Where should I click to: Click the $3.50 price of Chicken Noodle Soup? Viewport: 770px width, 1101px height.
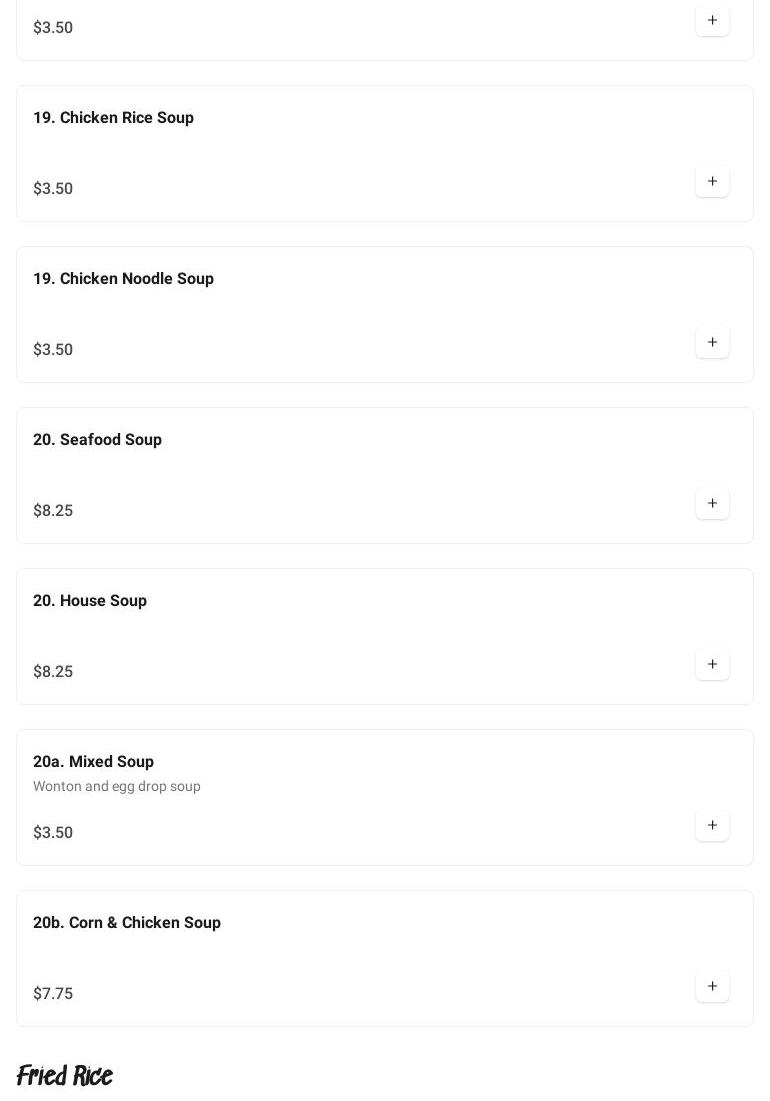click(53, 350)
